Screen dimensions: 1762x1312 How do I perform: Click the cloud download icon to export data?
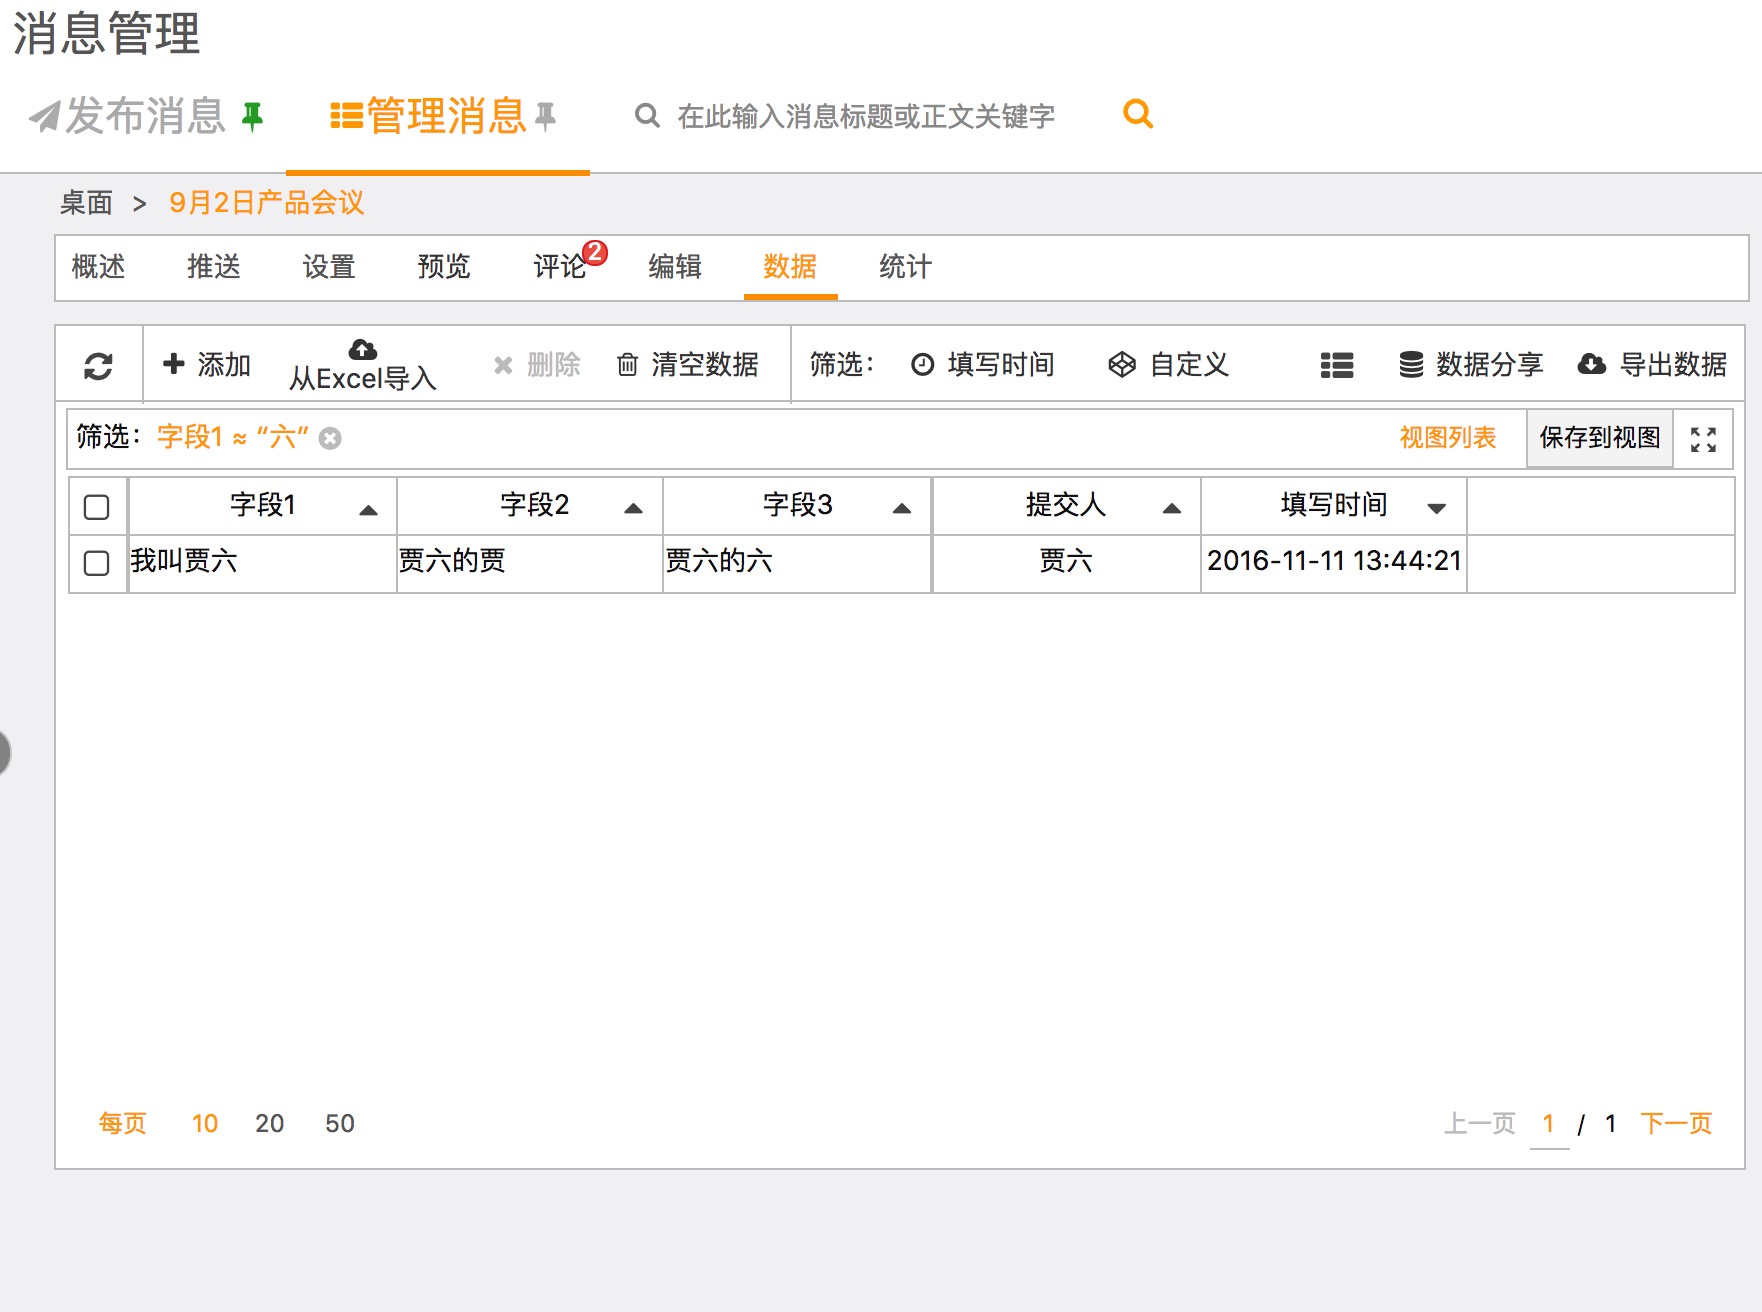[1592, 364]
